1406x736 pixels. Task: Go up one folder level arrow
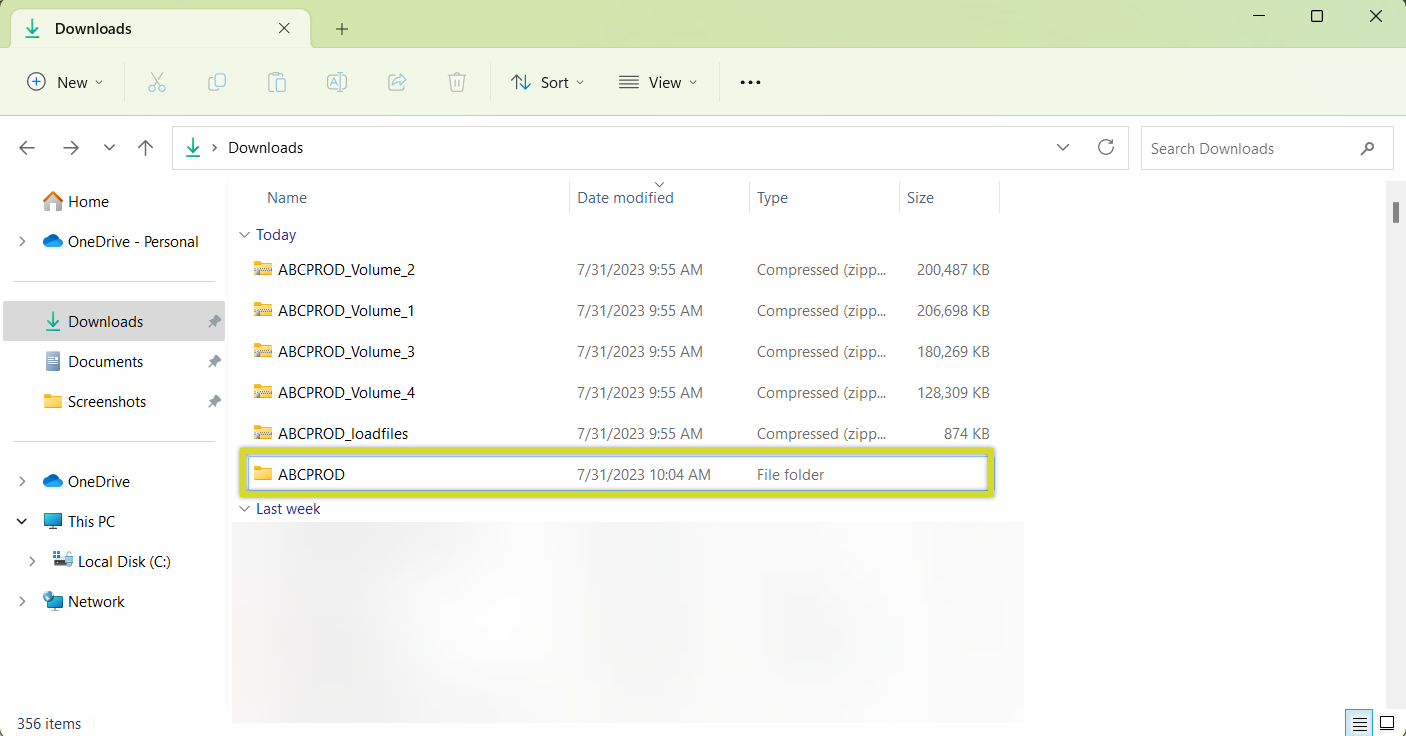tap(146, 148)
